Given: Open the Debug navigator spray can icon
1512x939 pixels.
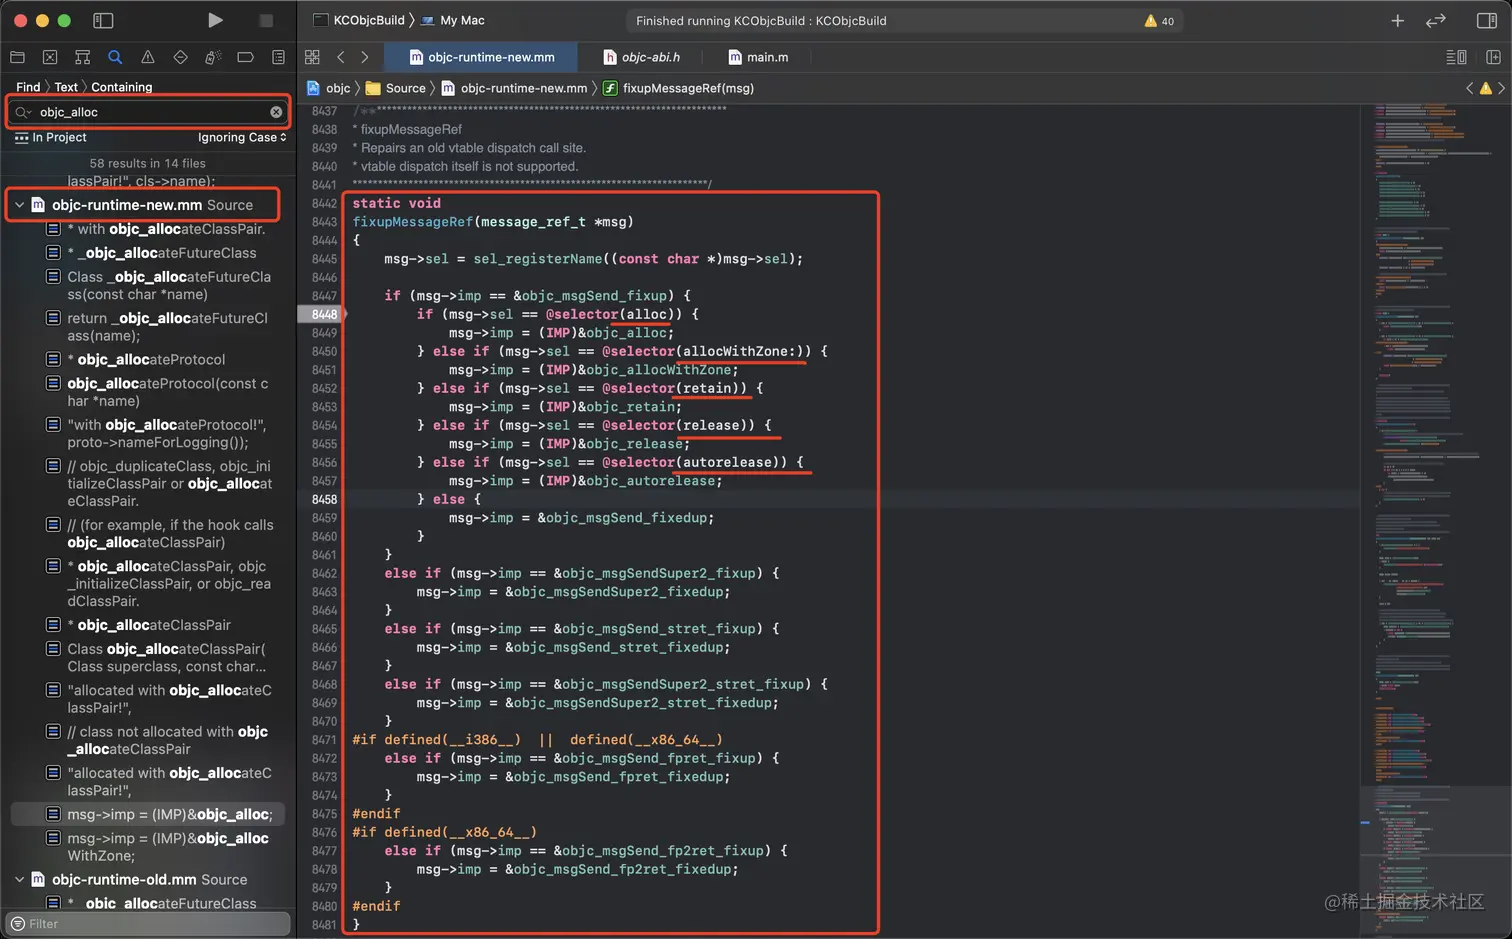Looking at the screenshot, I should point(212,58).
